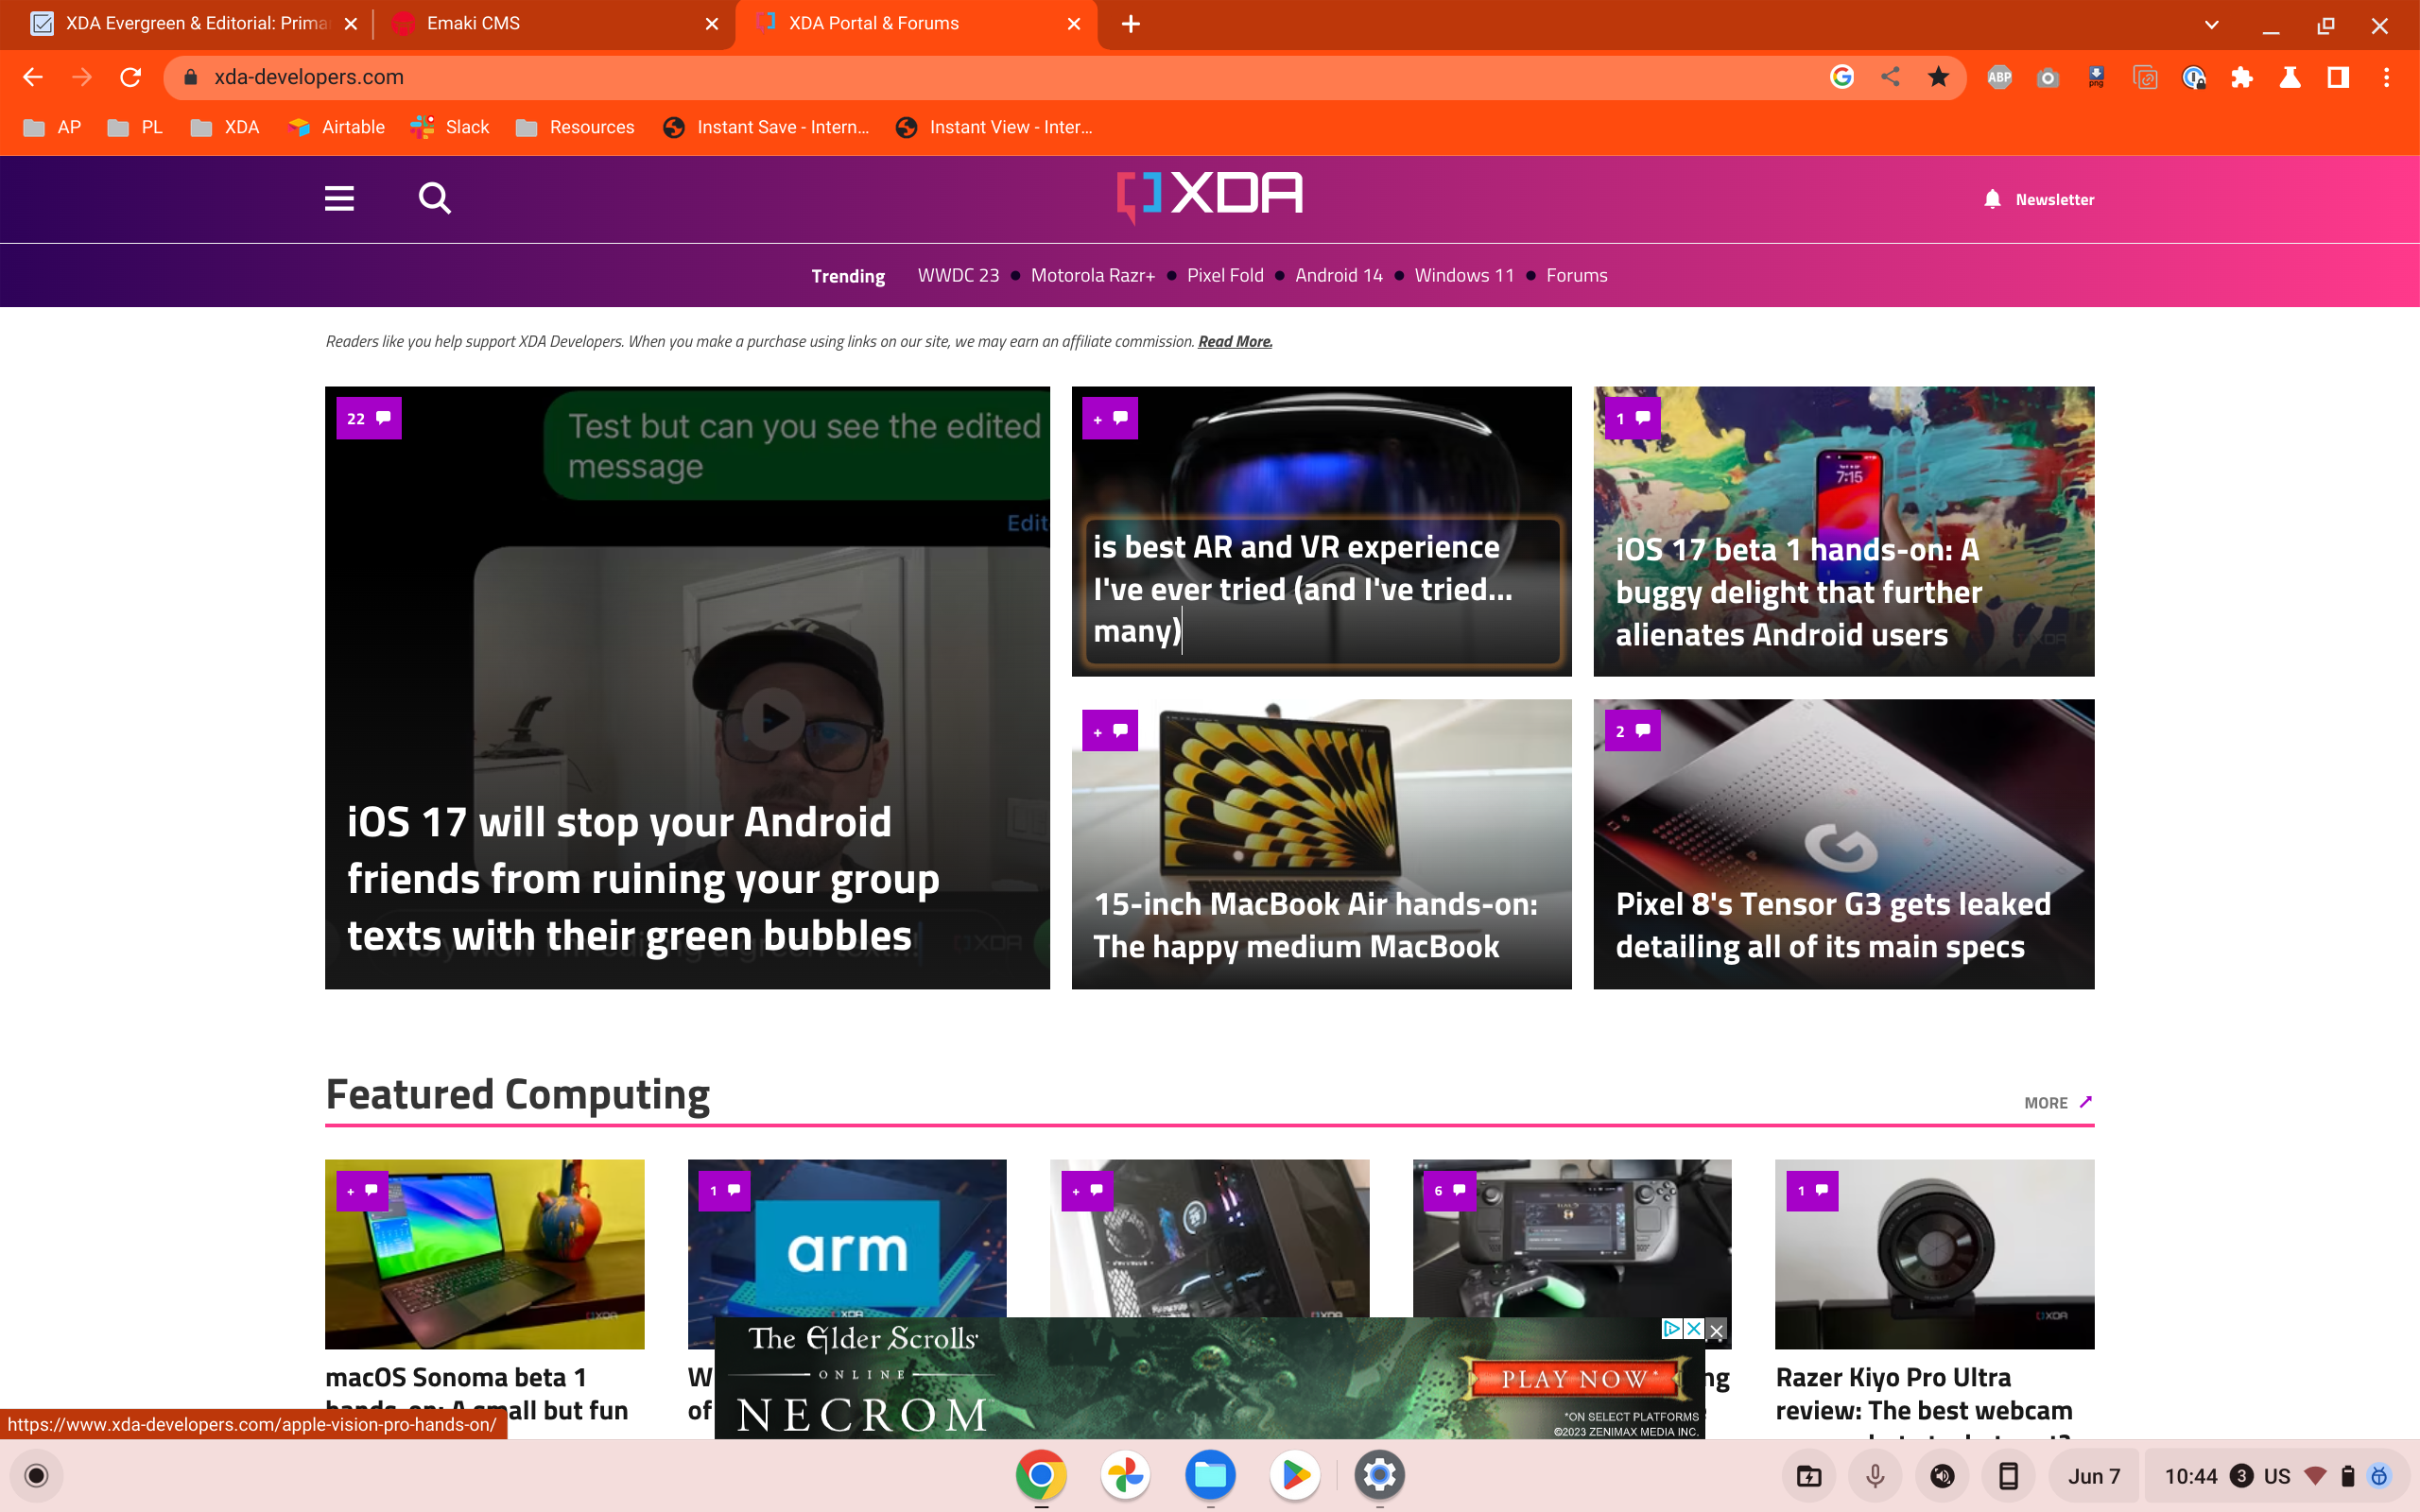Open Play Store from the shelf

click(x=1295, y=1476)
